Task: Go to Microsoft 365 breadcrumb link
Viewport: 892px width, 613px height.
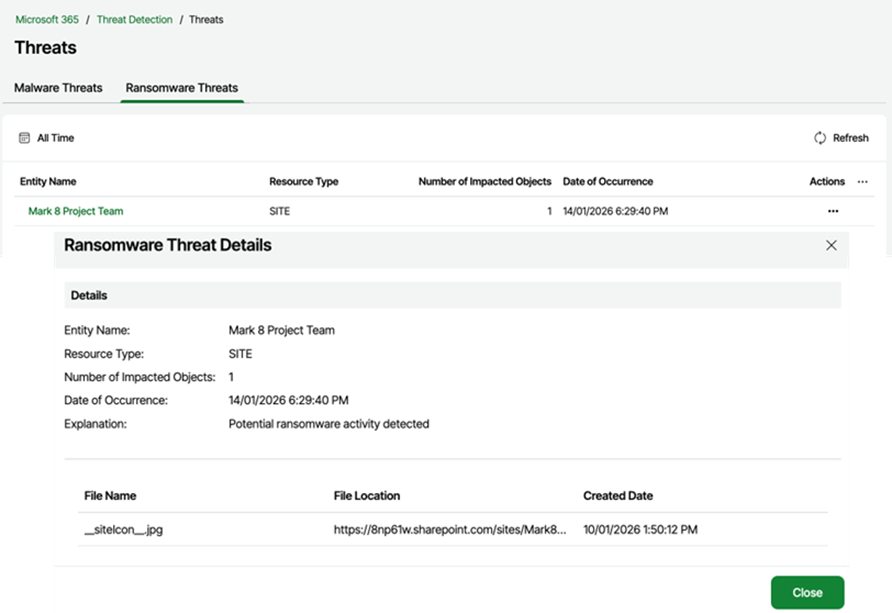Action: [x=46, y=19]
